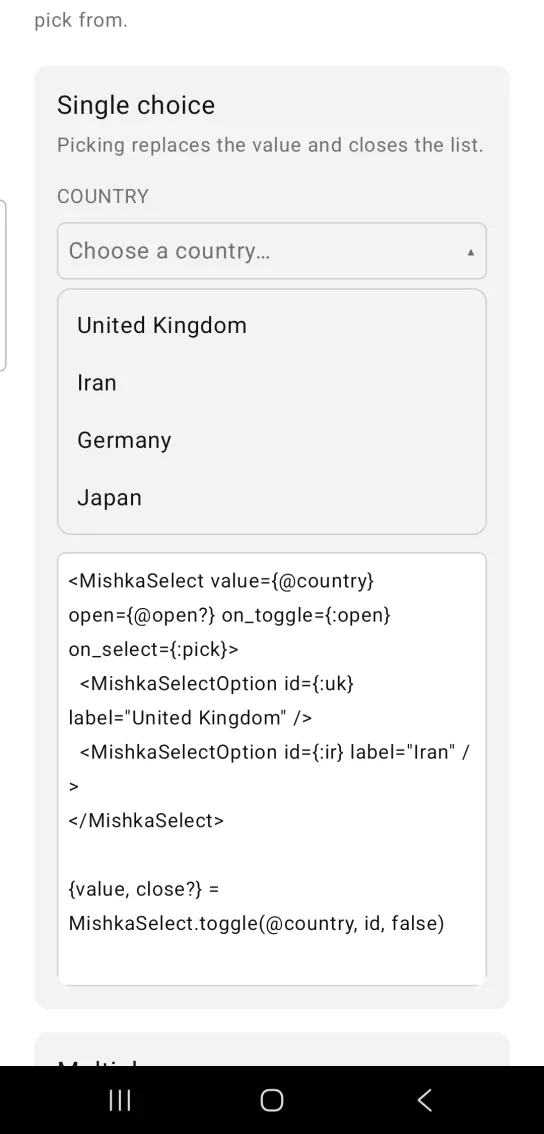Click the '{value, close?} =' code line
This screenshot has width=544, height=1134.
[143, 889]
